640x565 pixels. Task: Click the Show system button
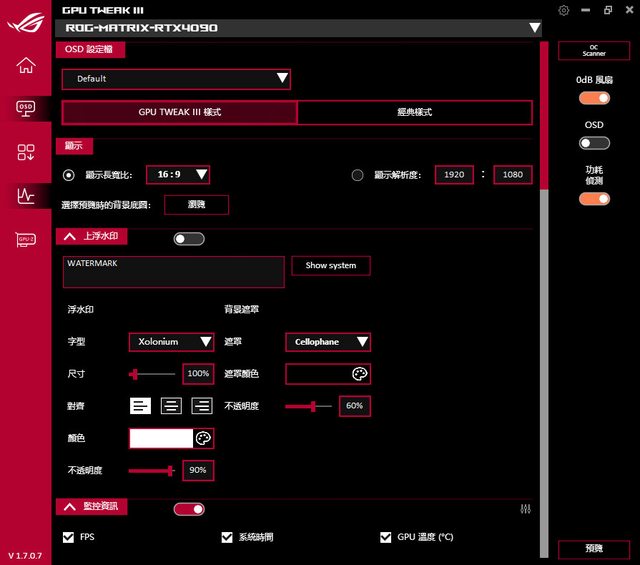pyautogui.click(x=331, y=265)
